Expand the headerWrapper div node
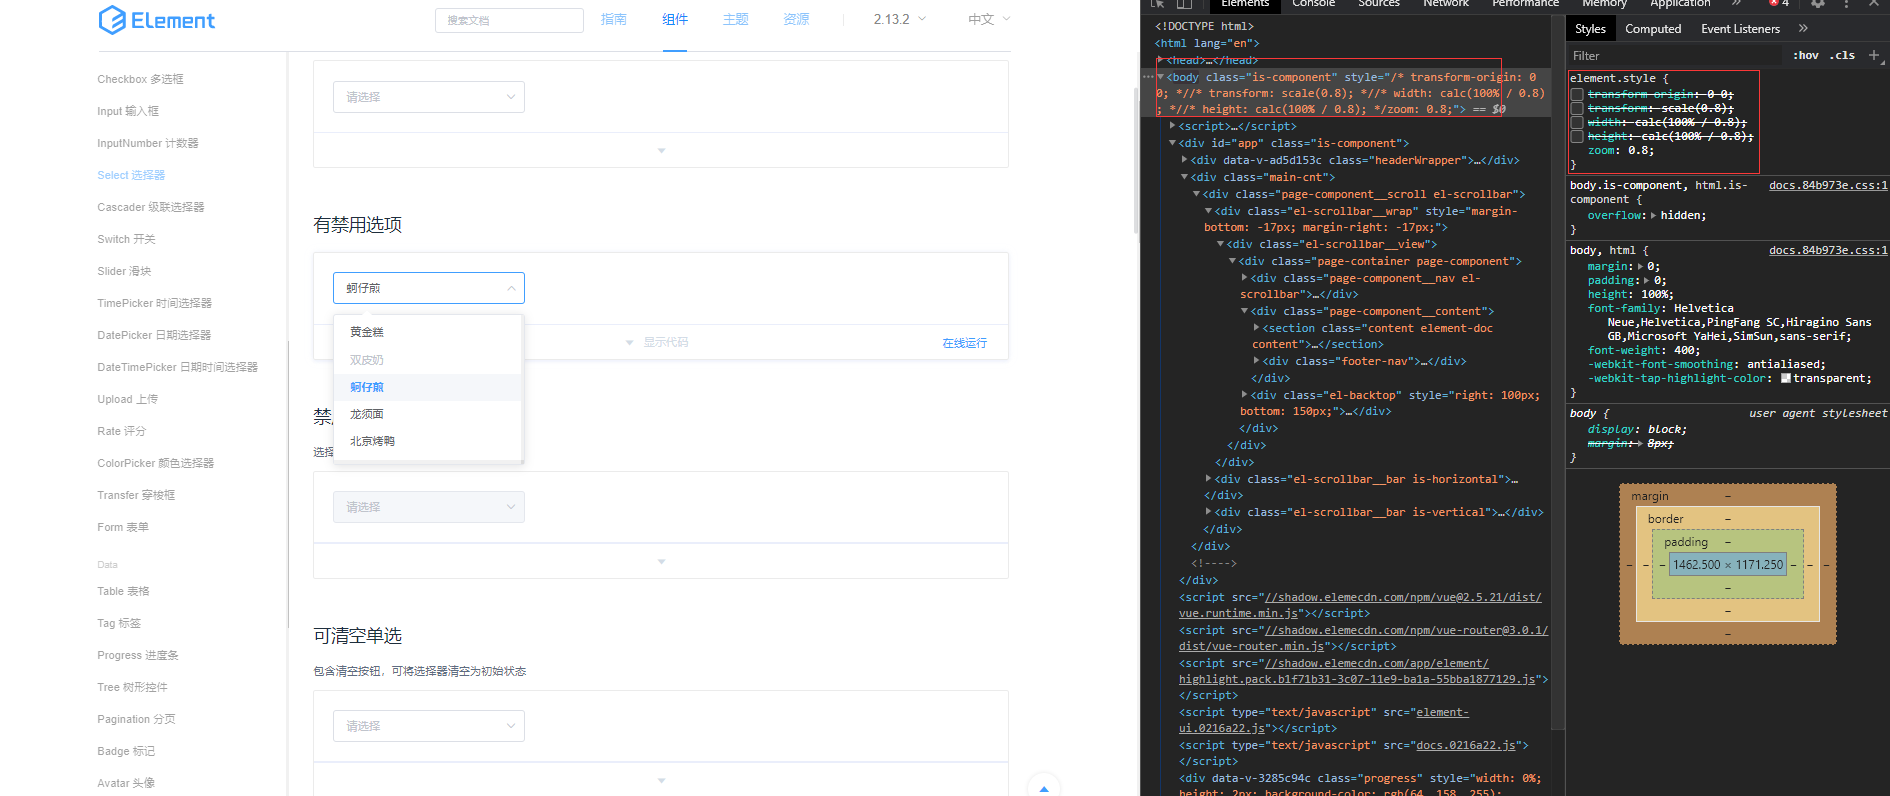The width and height of the screenshot is (1890, 796). pos(1185,160)
